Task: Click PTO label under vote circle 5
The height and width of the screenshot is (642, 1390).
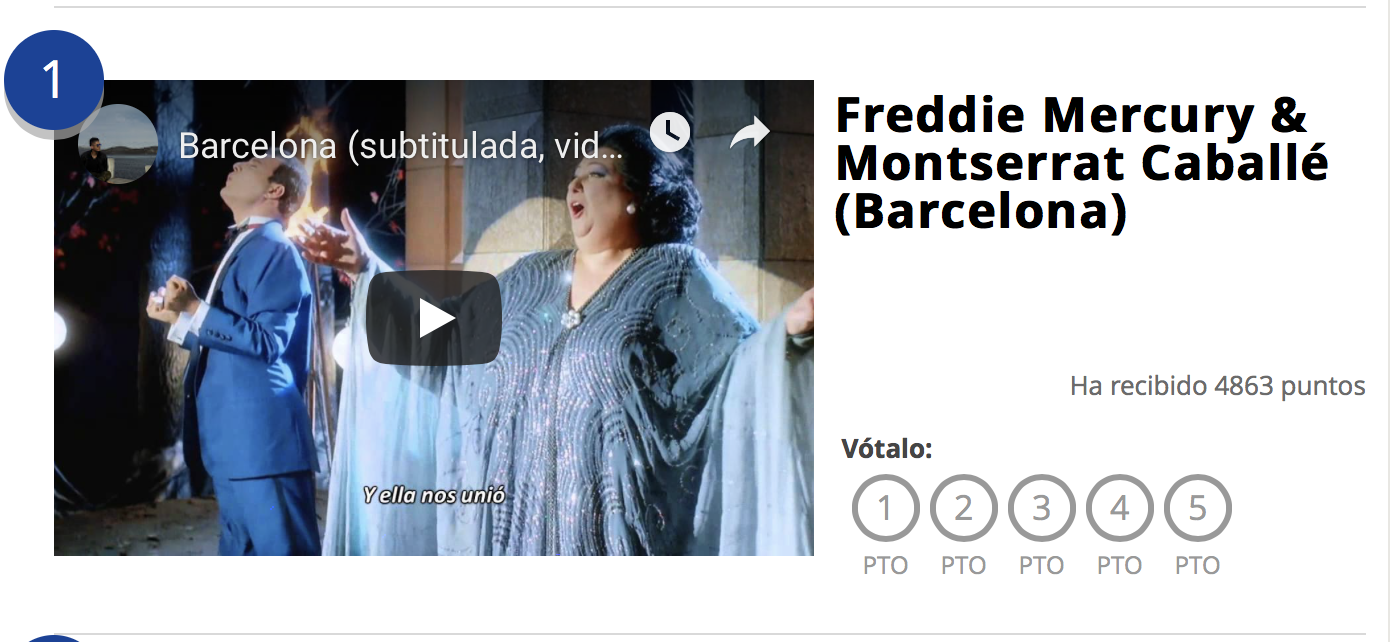Action: 1197,566
